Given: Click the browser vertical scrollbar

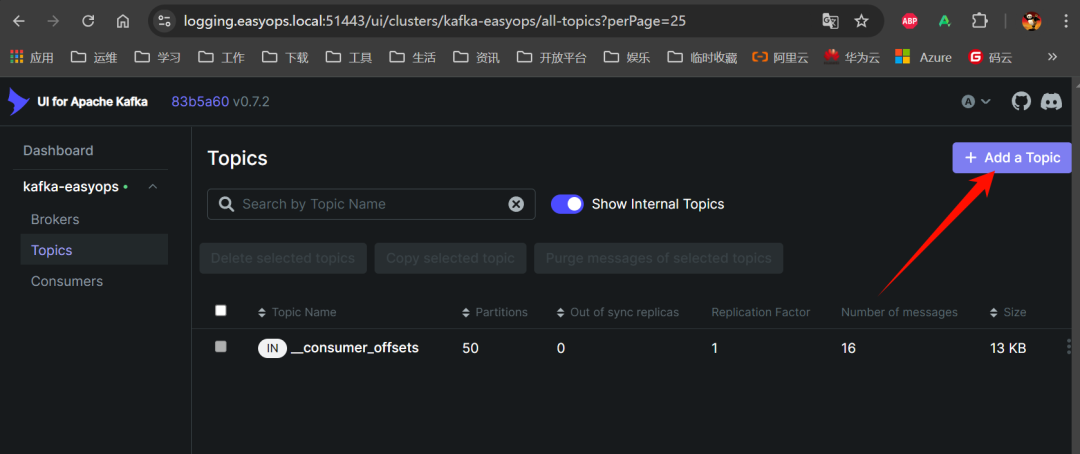Looking at the screenshot, I should 1076,265.
